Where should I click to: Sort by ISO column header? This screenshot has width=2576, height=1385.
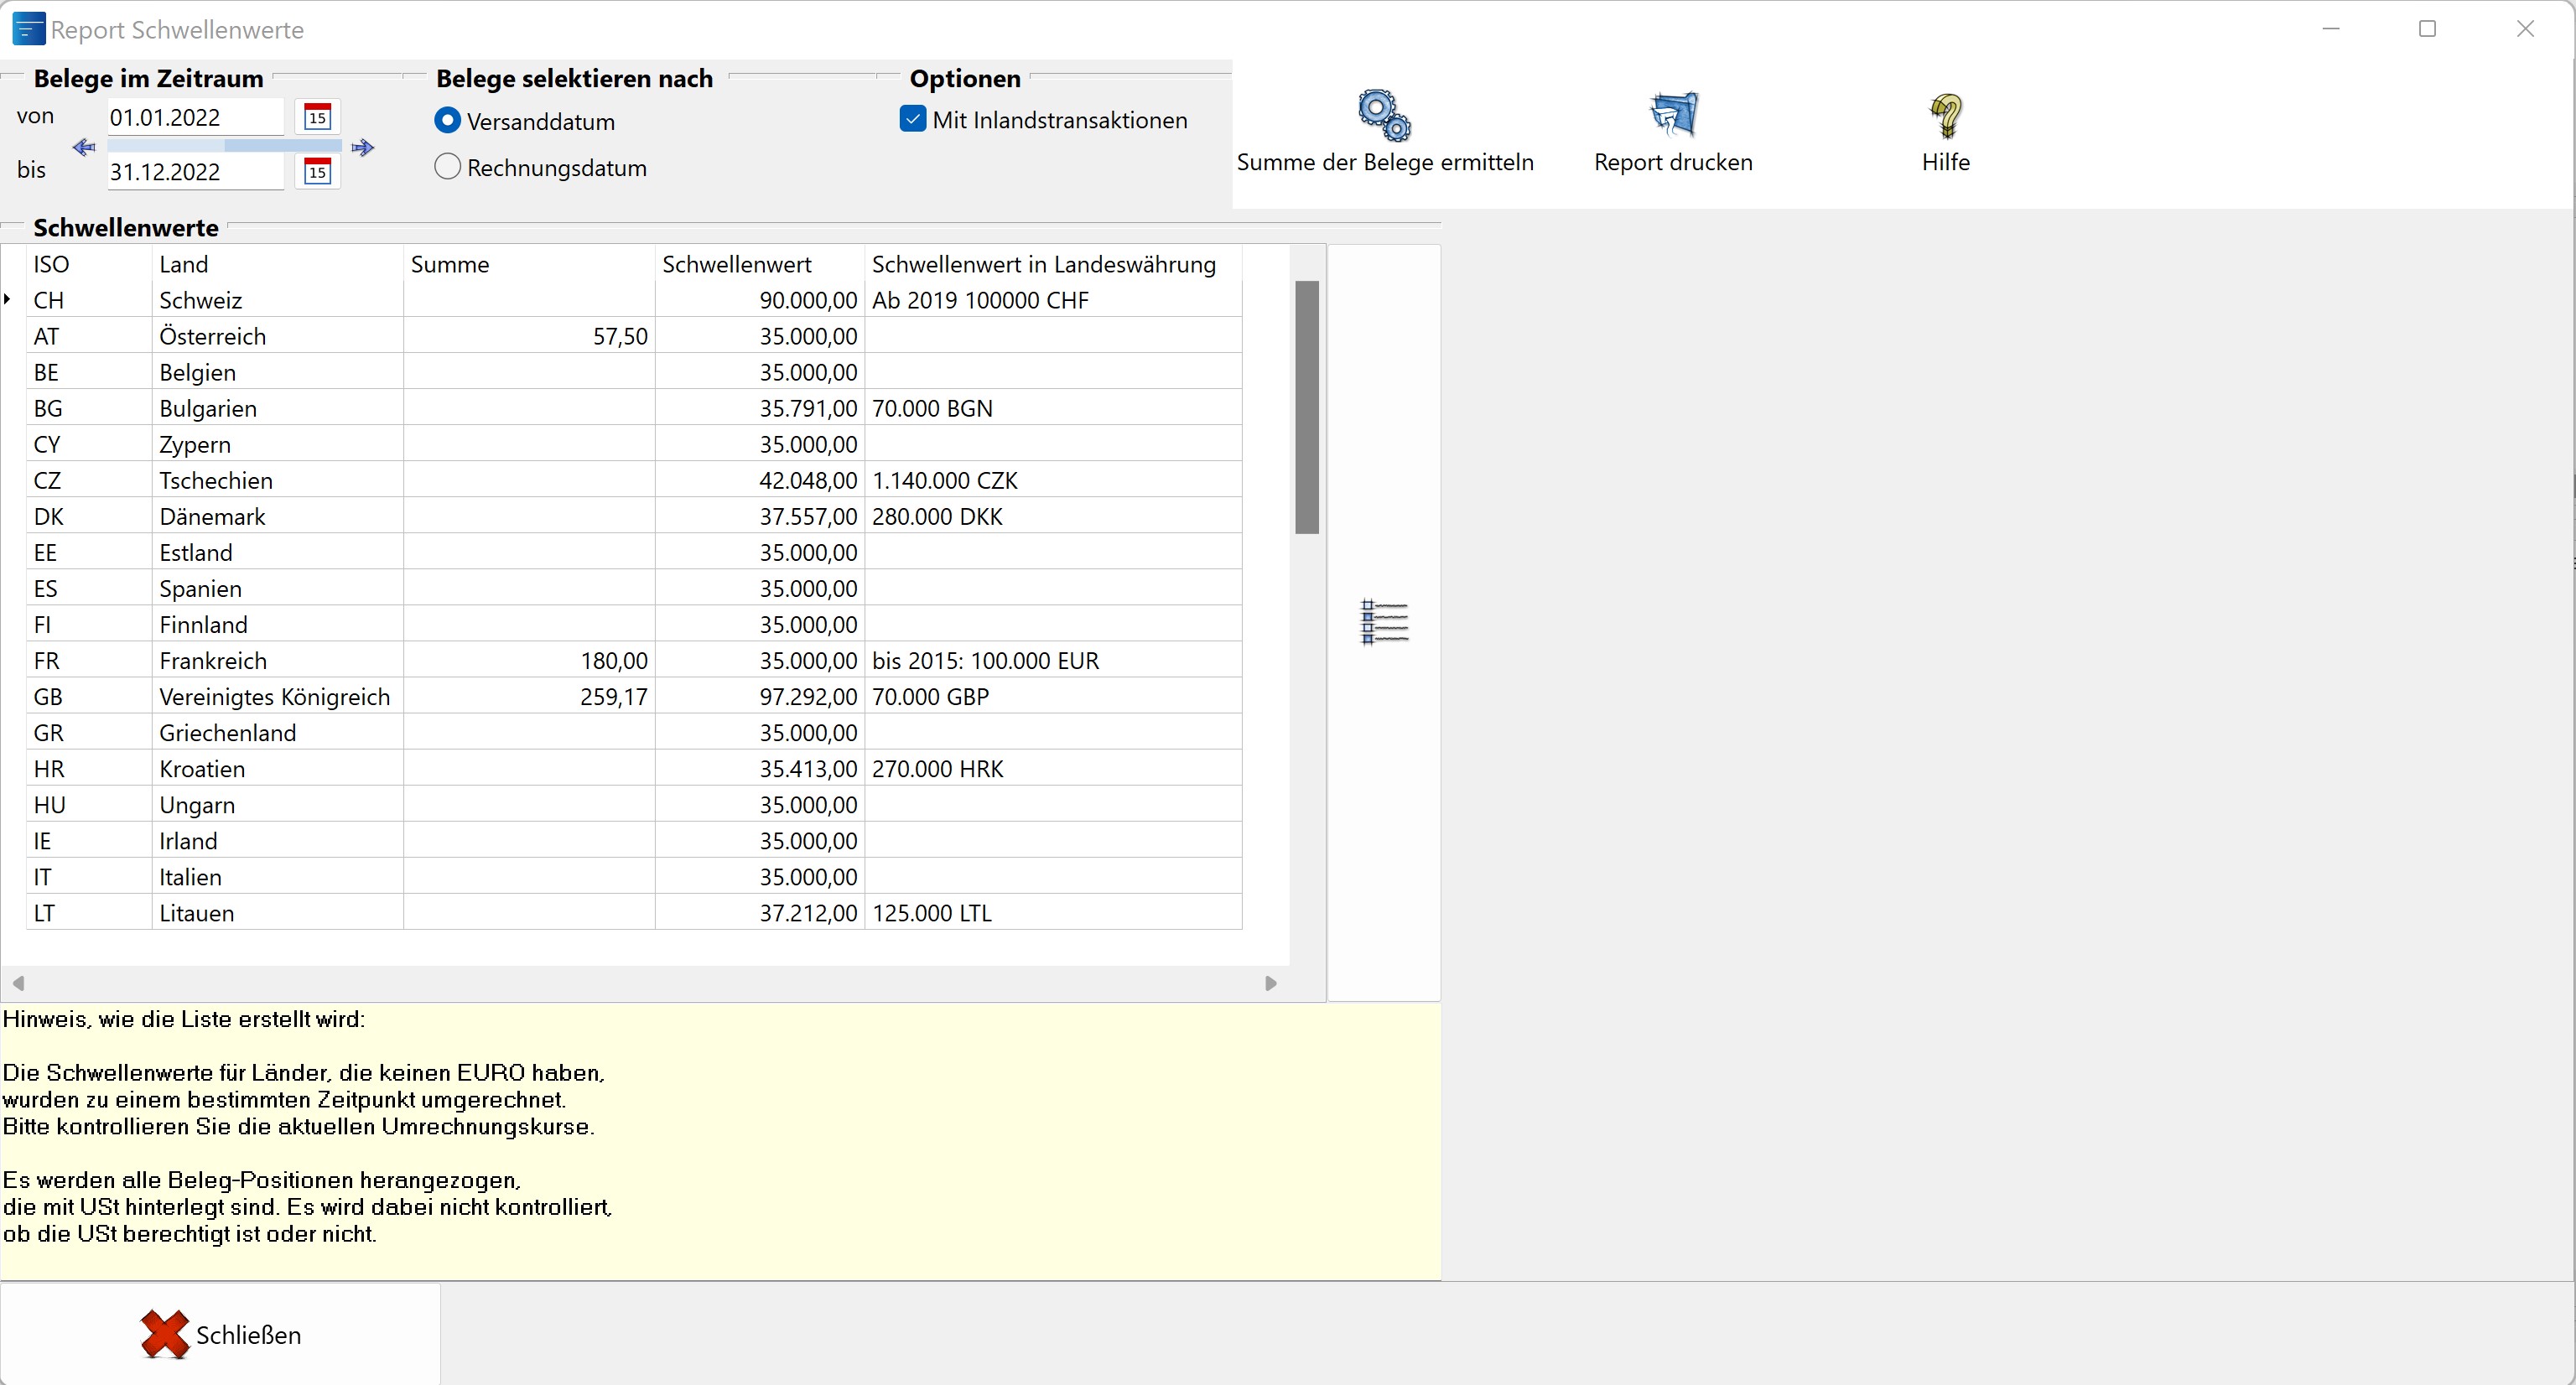point(89,264)
